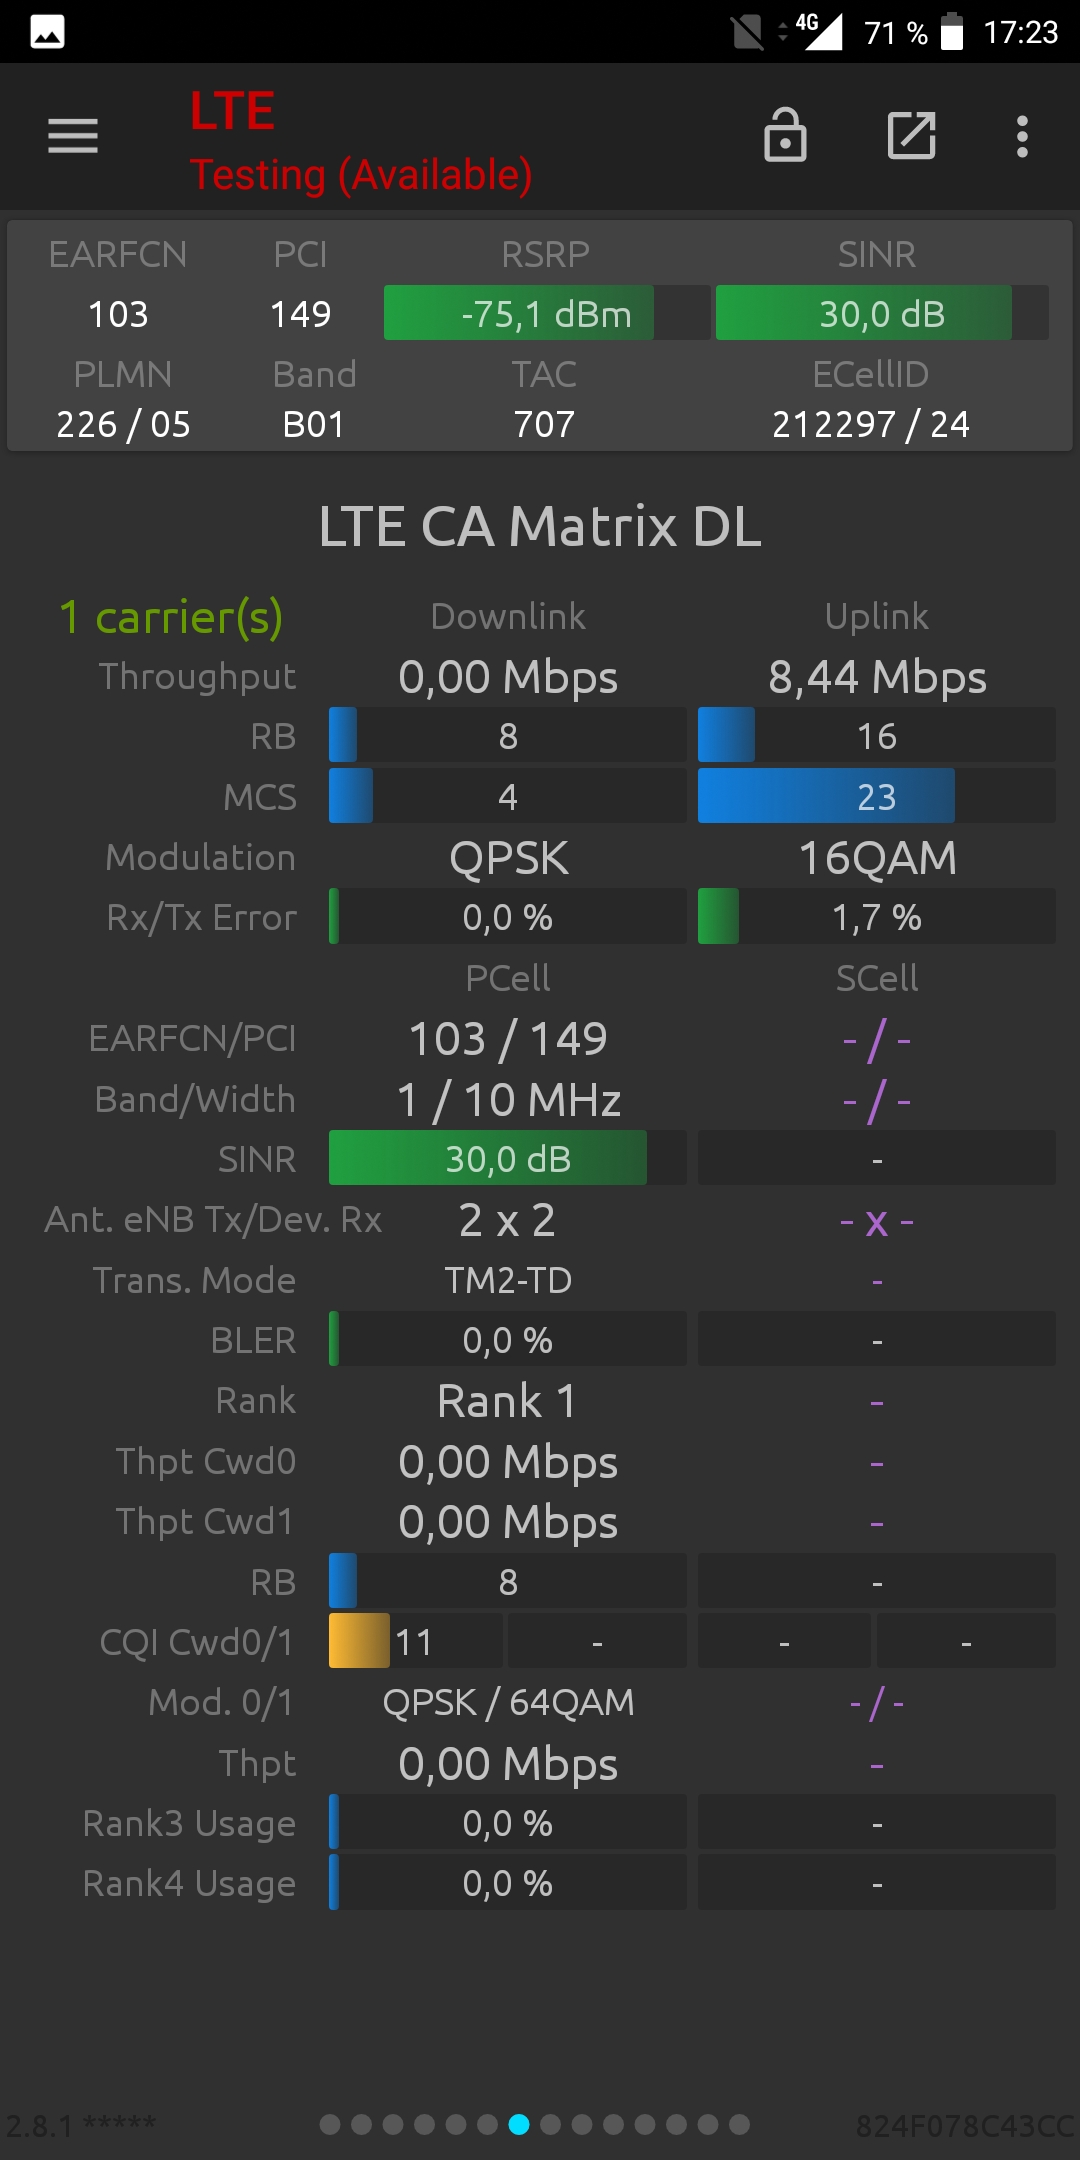1080x2160 pixels.
Task: Tap the 1 carrier(s) label
Action: [x=171, y=617]
